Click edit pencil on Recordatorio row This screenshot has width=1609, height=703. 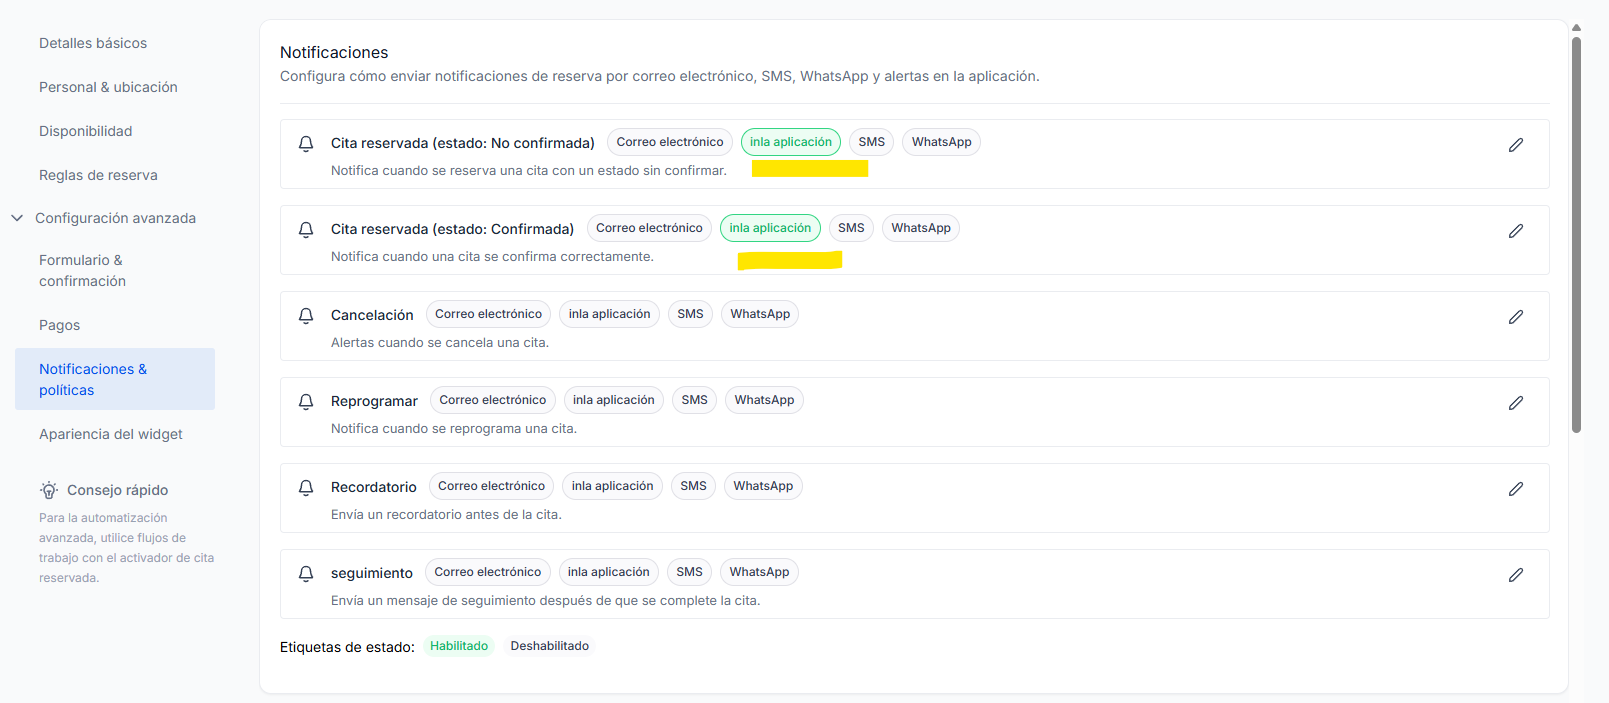[x=1516, y=489]
